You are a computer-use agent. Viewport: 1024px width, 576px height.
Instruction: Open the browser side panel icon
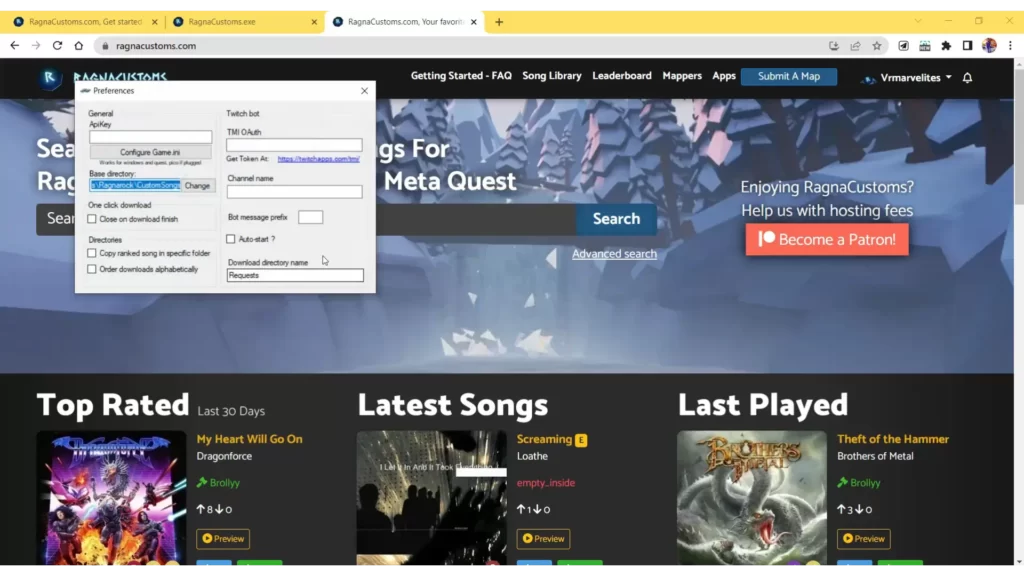coord(967,46)
